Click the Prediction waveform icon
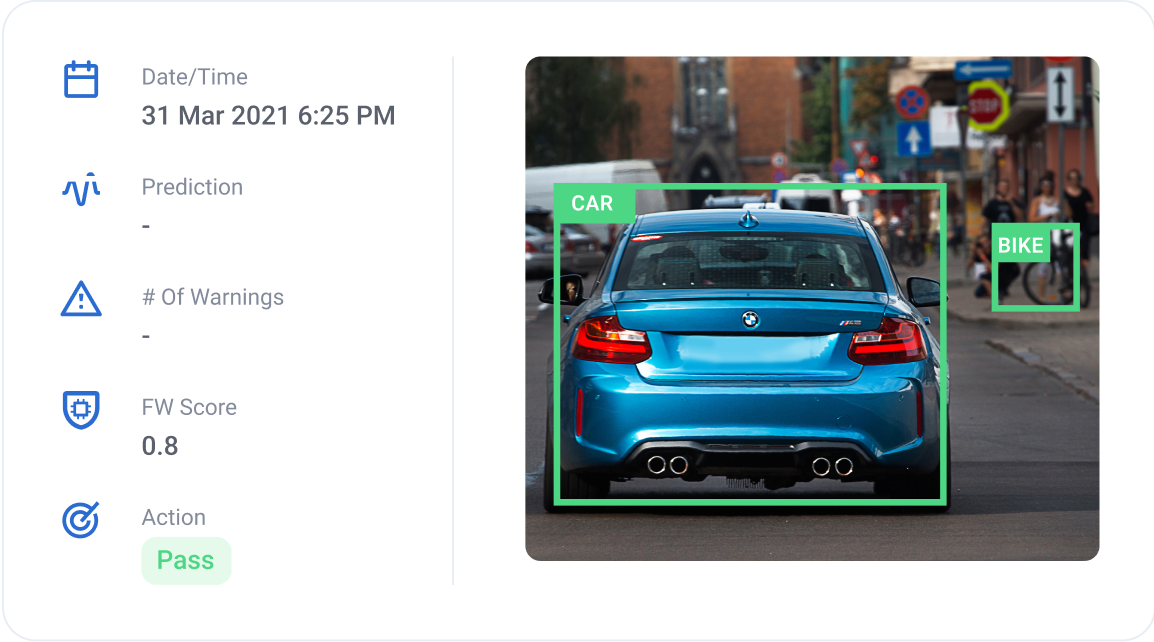 point(81,189)
